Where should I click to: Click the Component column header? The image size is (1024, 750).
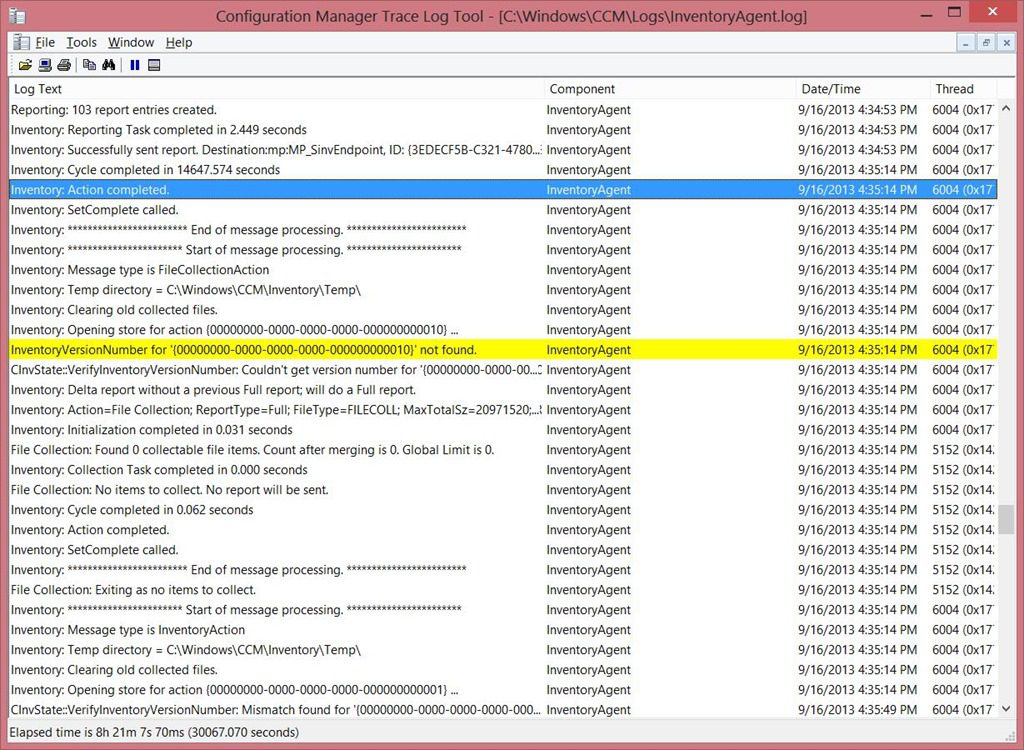670,89
